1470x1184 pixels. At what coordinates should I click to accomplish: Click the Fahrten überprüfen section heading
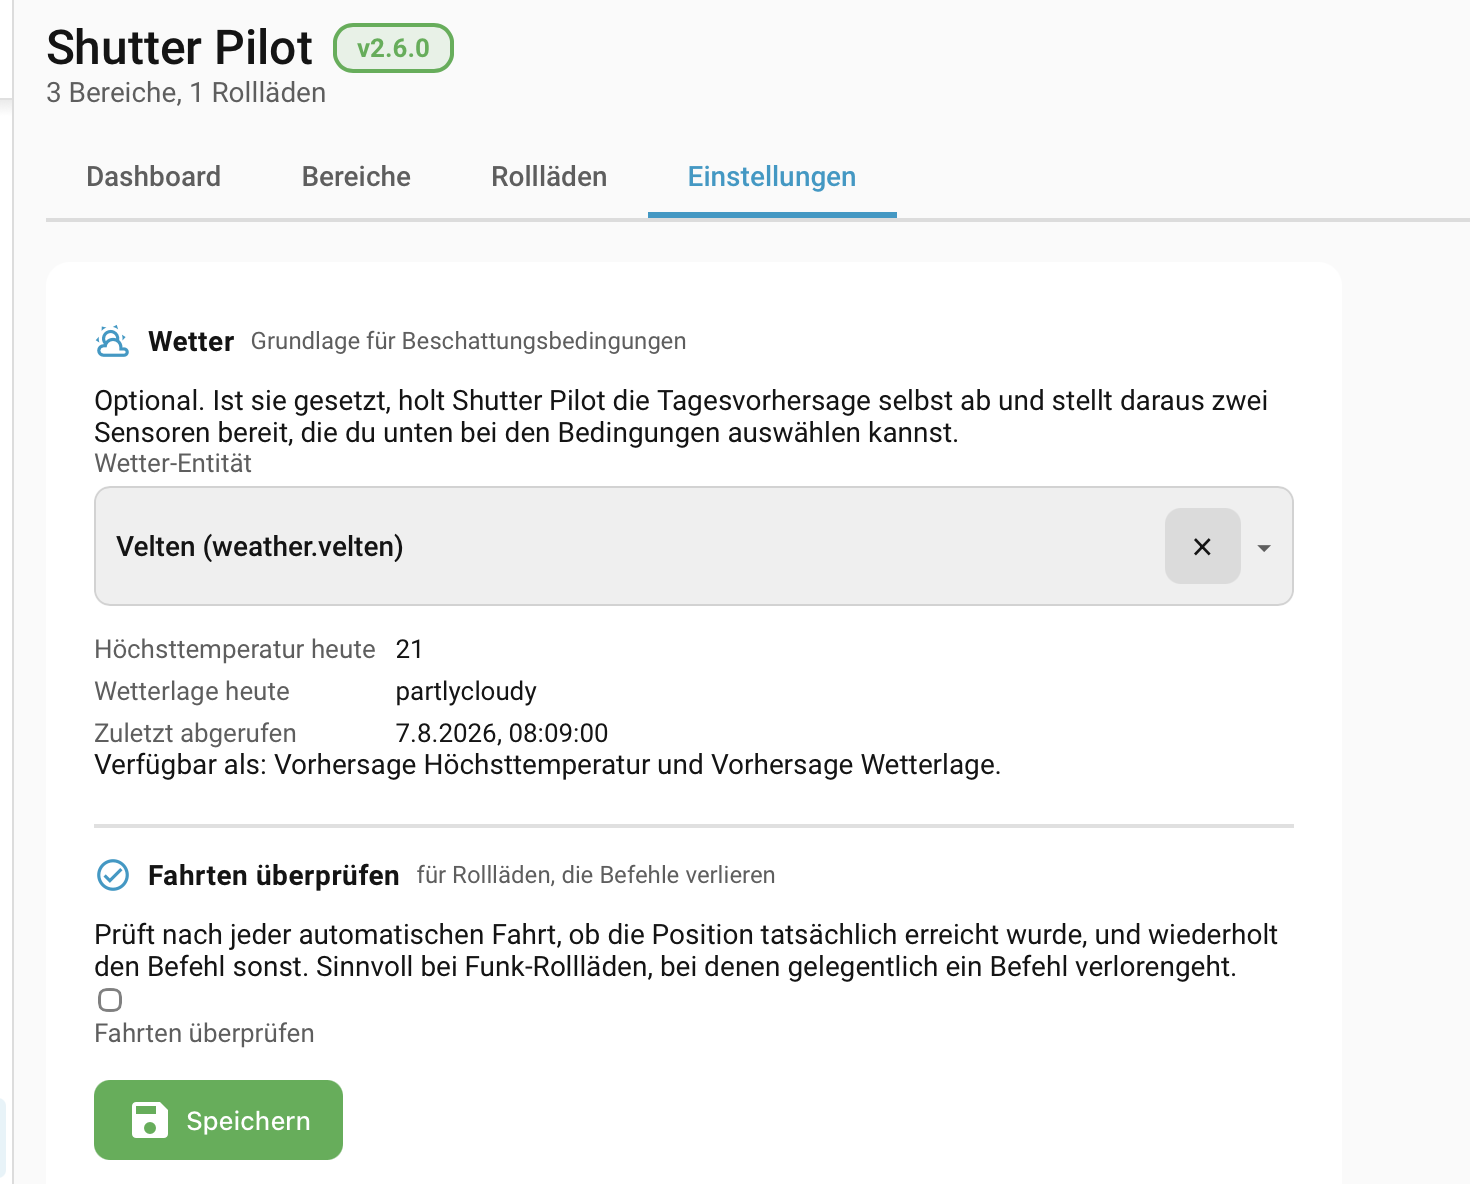coord(273,875)
